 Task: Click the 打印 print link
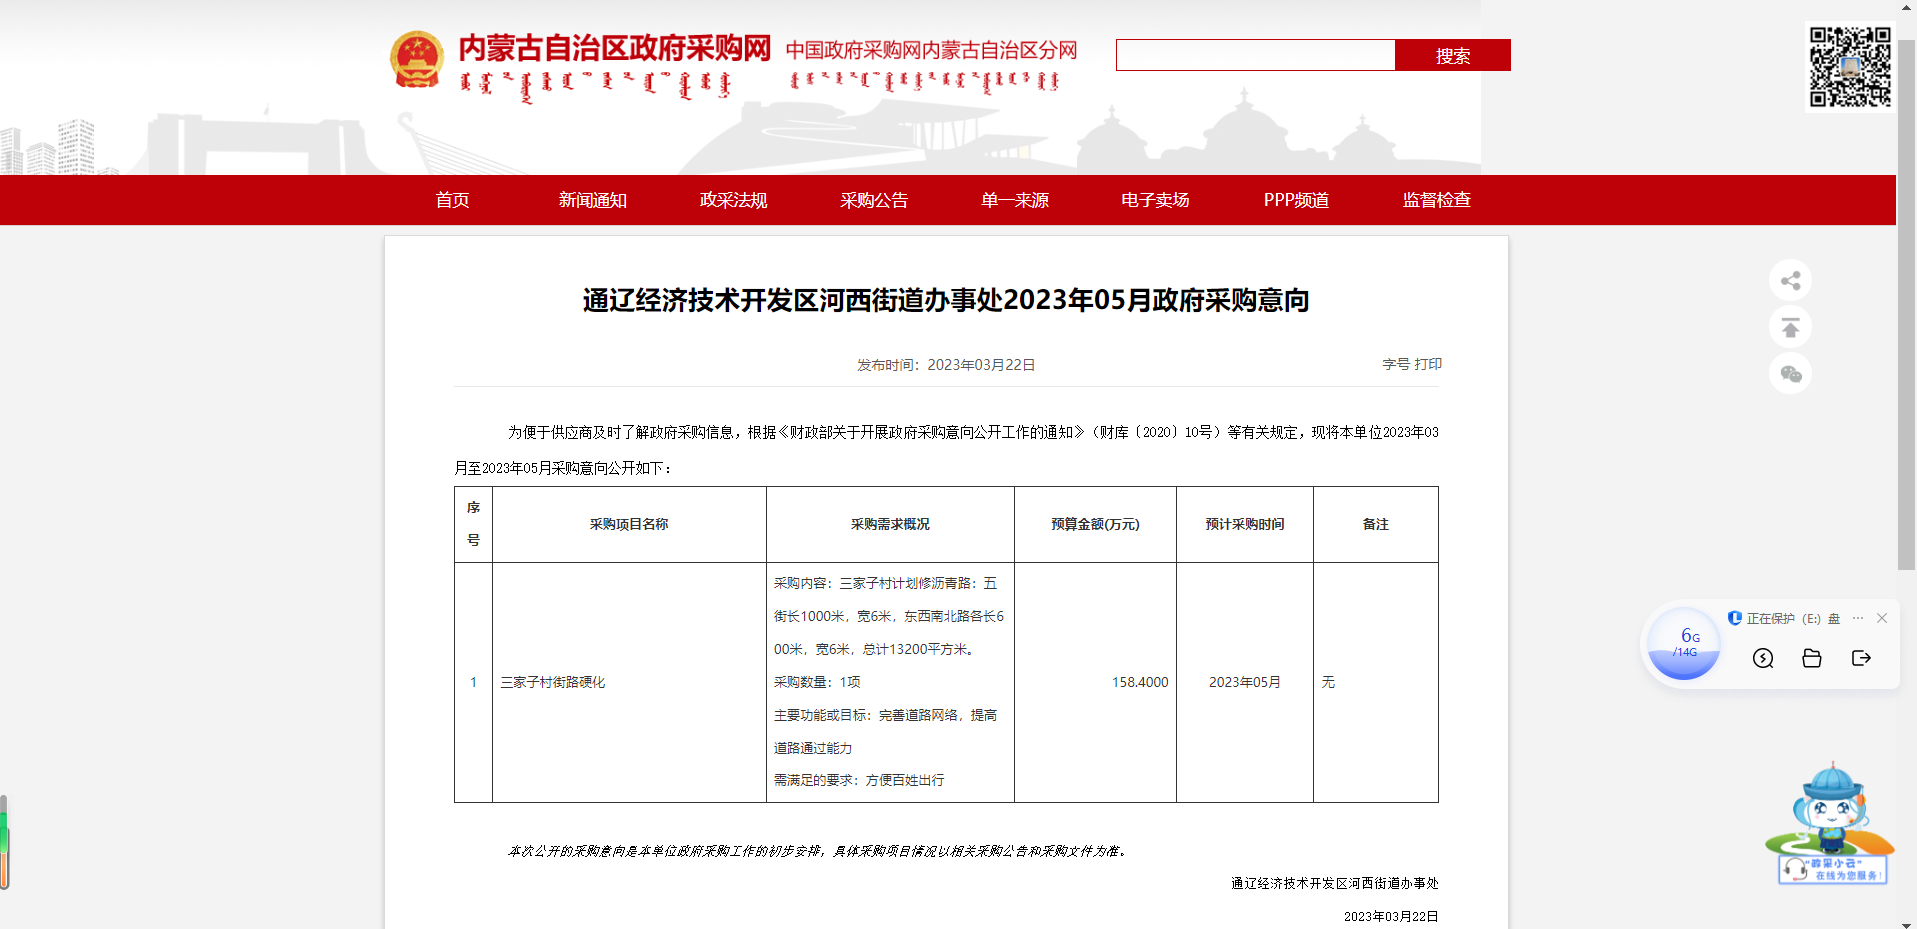pyautogui.click(x=1428, y=364)
